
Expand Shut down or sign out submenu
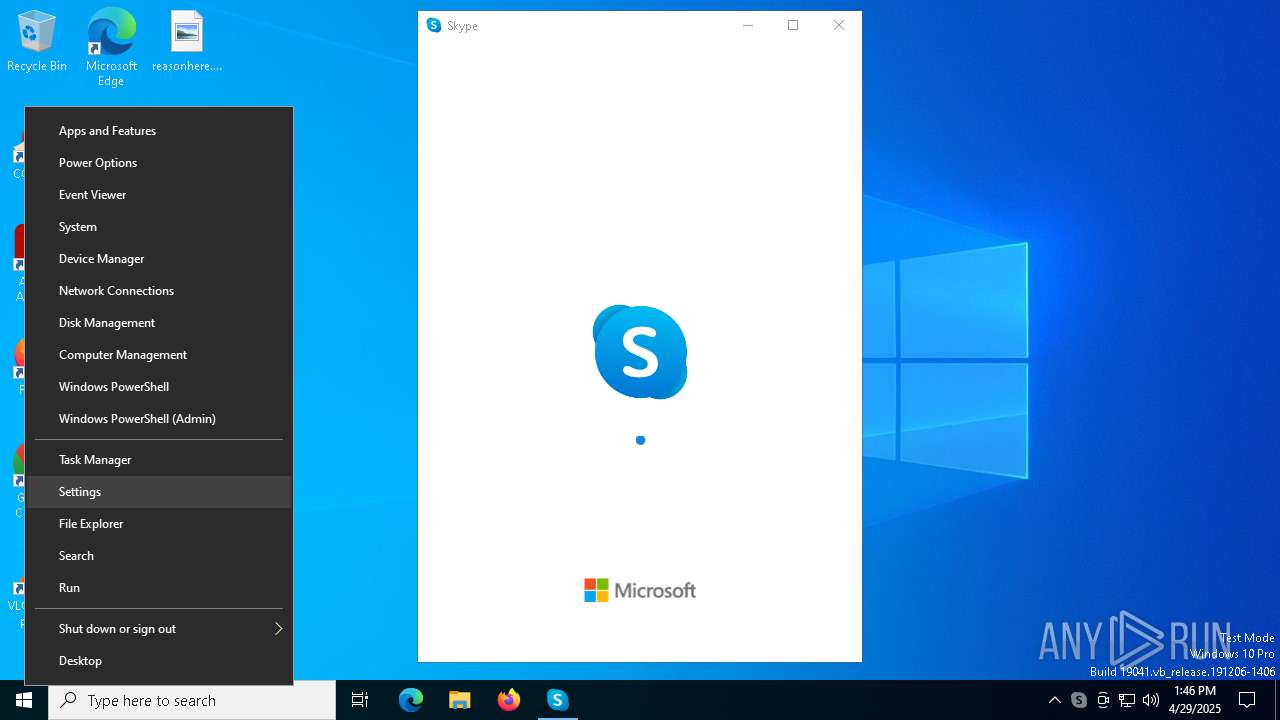coord(159,629)
